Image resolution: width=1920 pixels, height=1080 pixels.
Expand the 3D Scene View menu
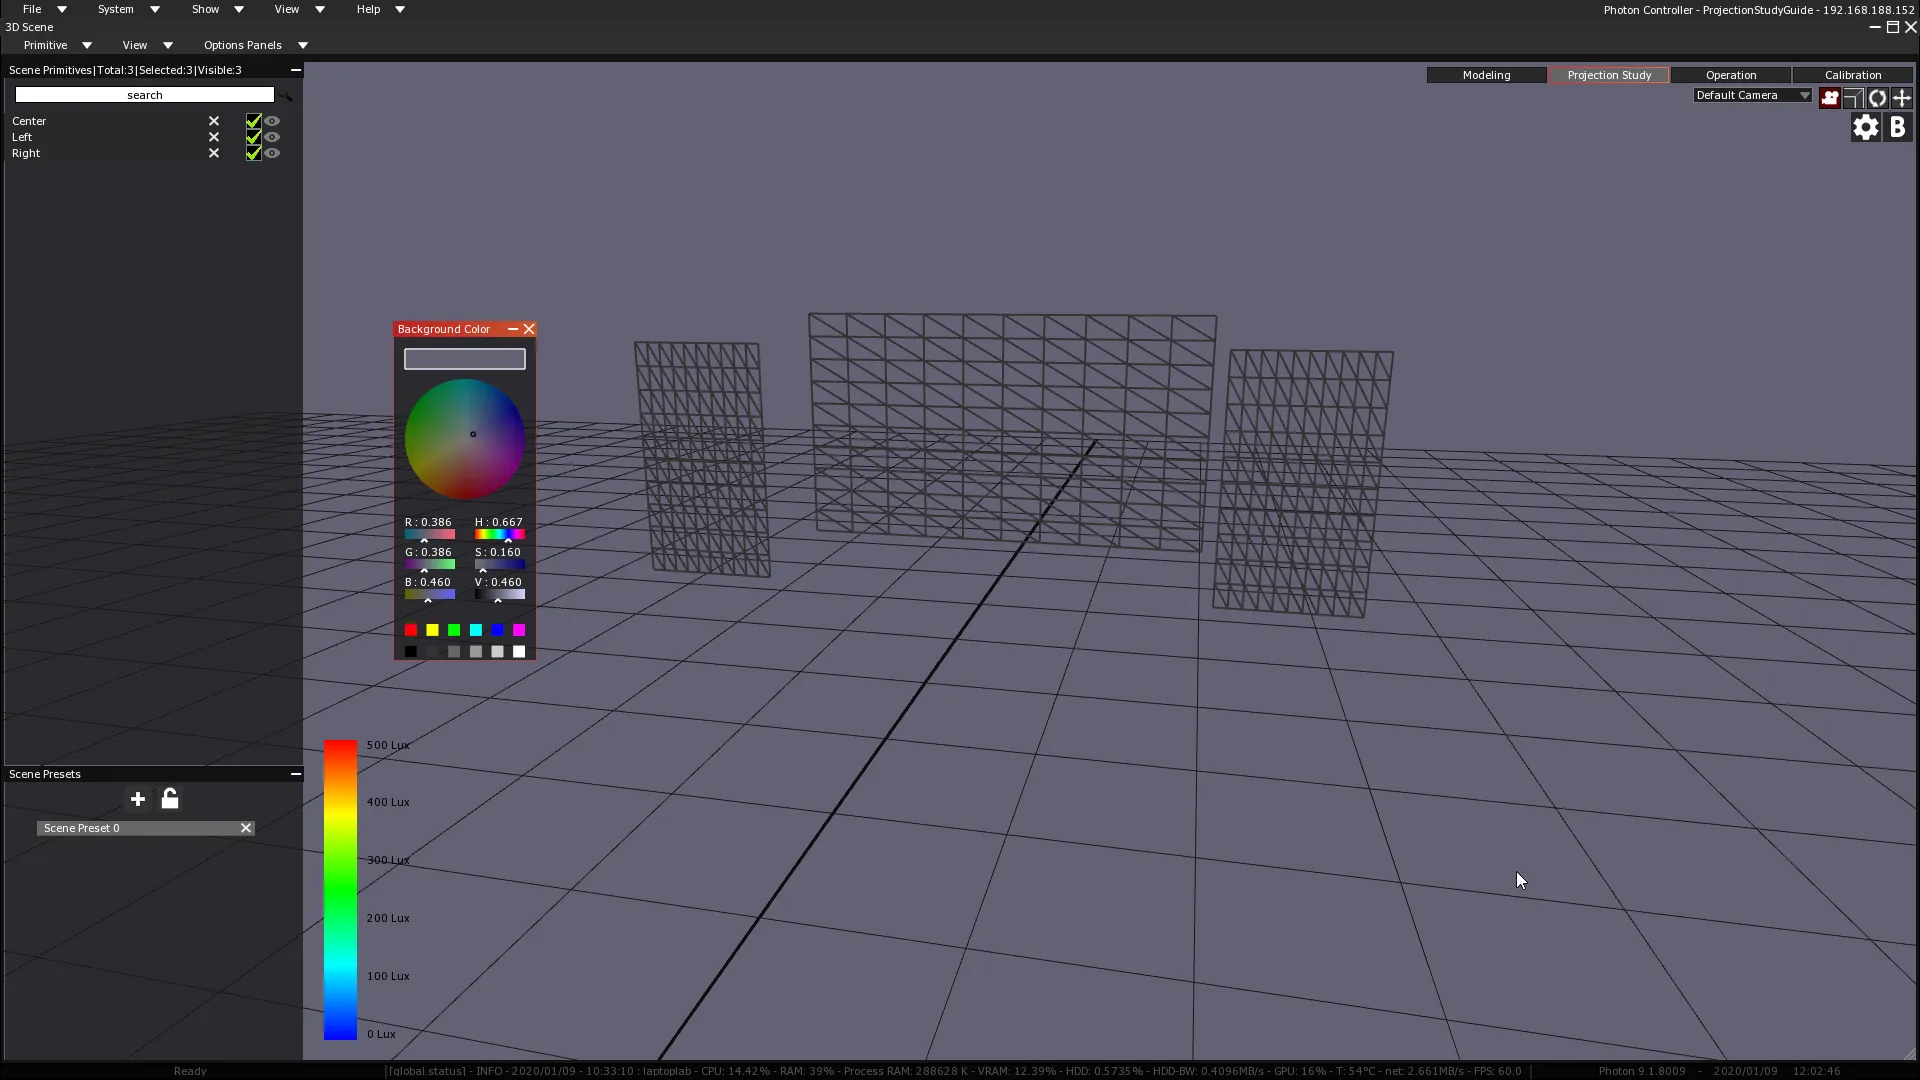click(x=147, y=45)
